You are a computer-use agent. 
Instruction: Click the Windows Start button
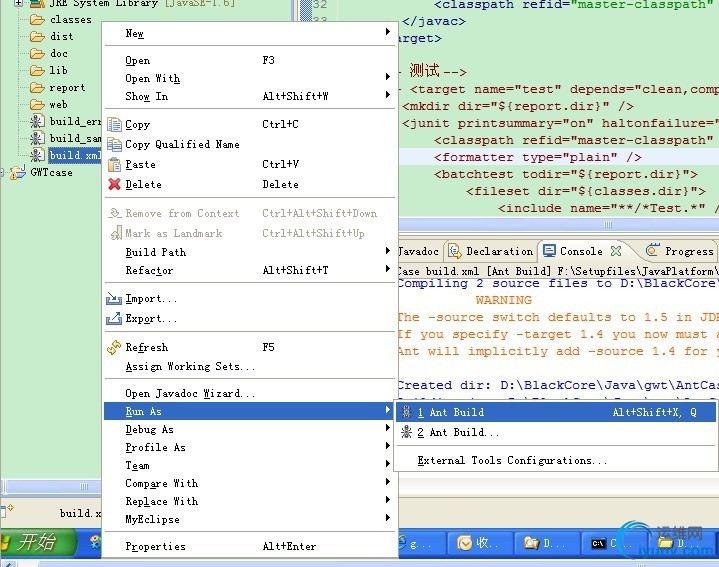coord(38,543)
